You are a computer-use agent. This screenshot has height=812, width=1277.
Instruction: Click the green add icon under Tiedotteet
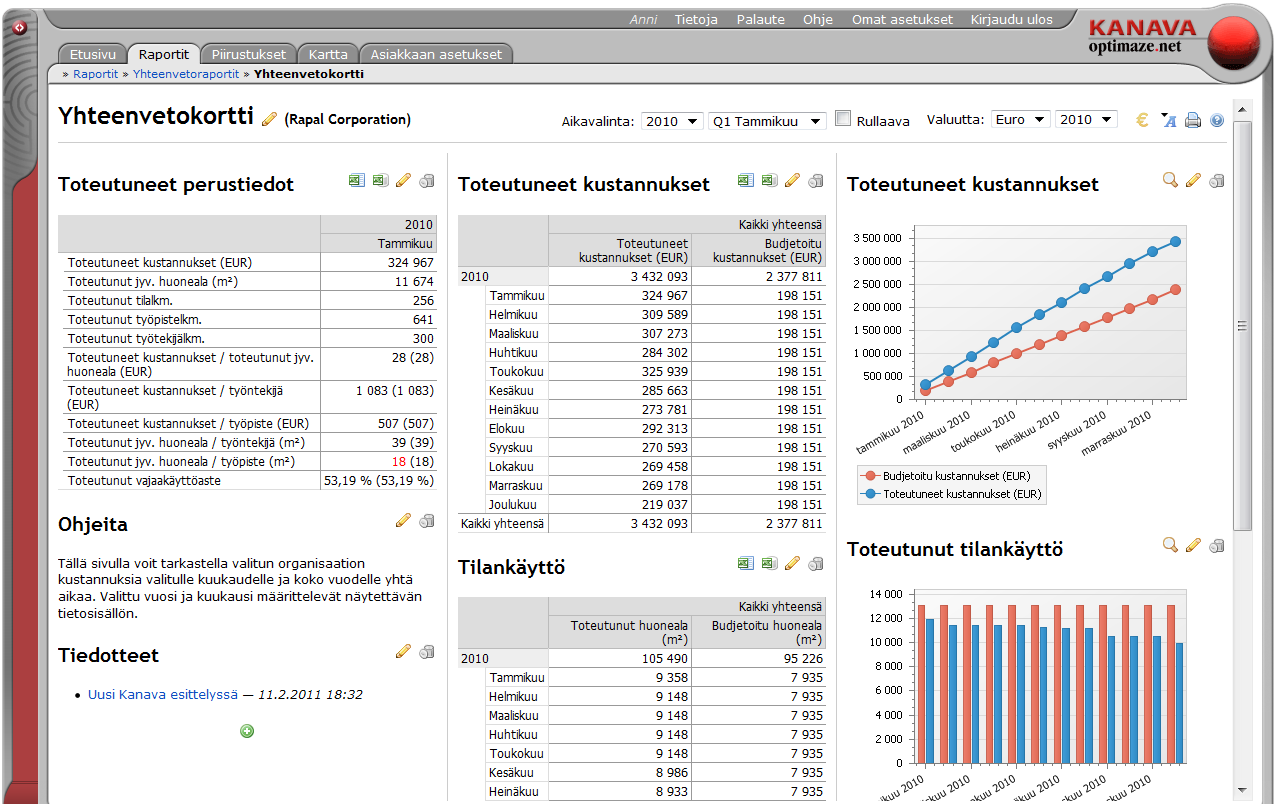pos(247,731)
